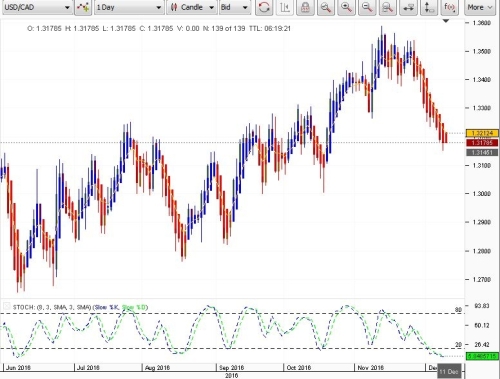The width and height of the screenshot is (500, 379).
Task: Click the zoom in plus magnifier
Action: pos(347,7)
